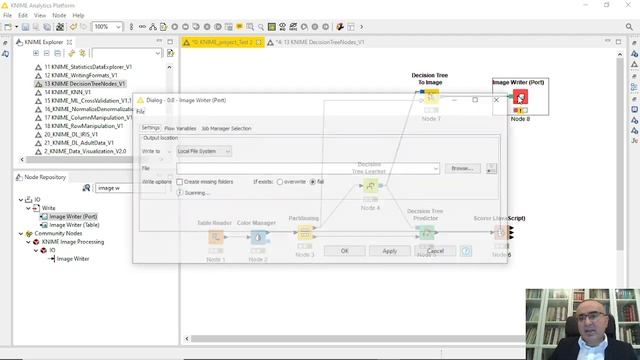The image size is (640, 360).
Task: Maximize the KNIME Explorer panel
Action: tap(170, 42)
